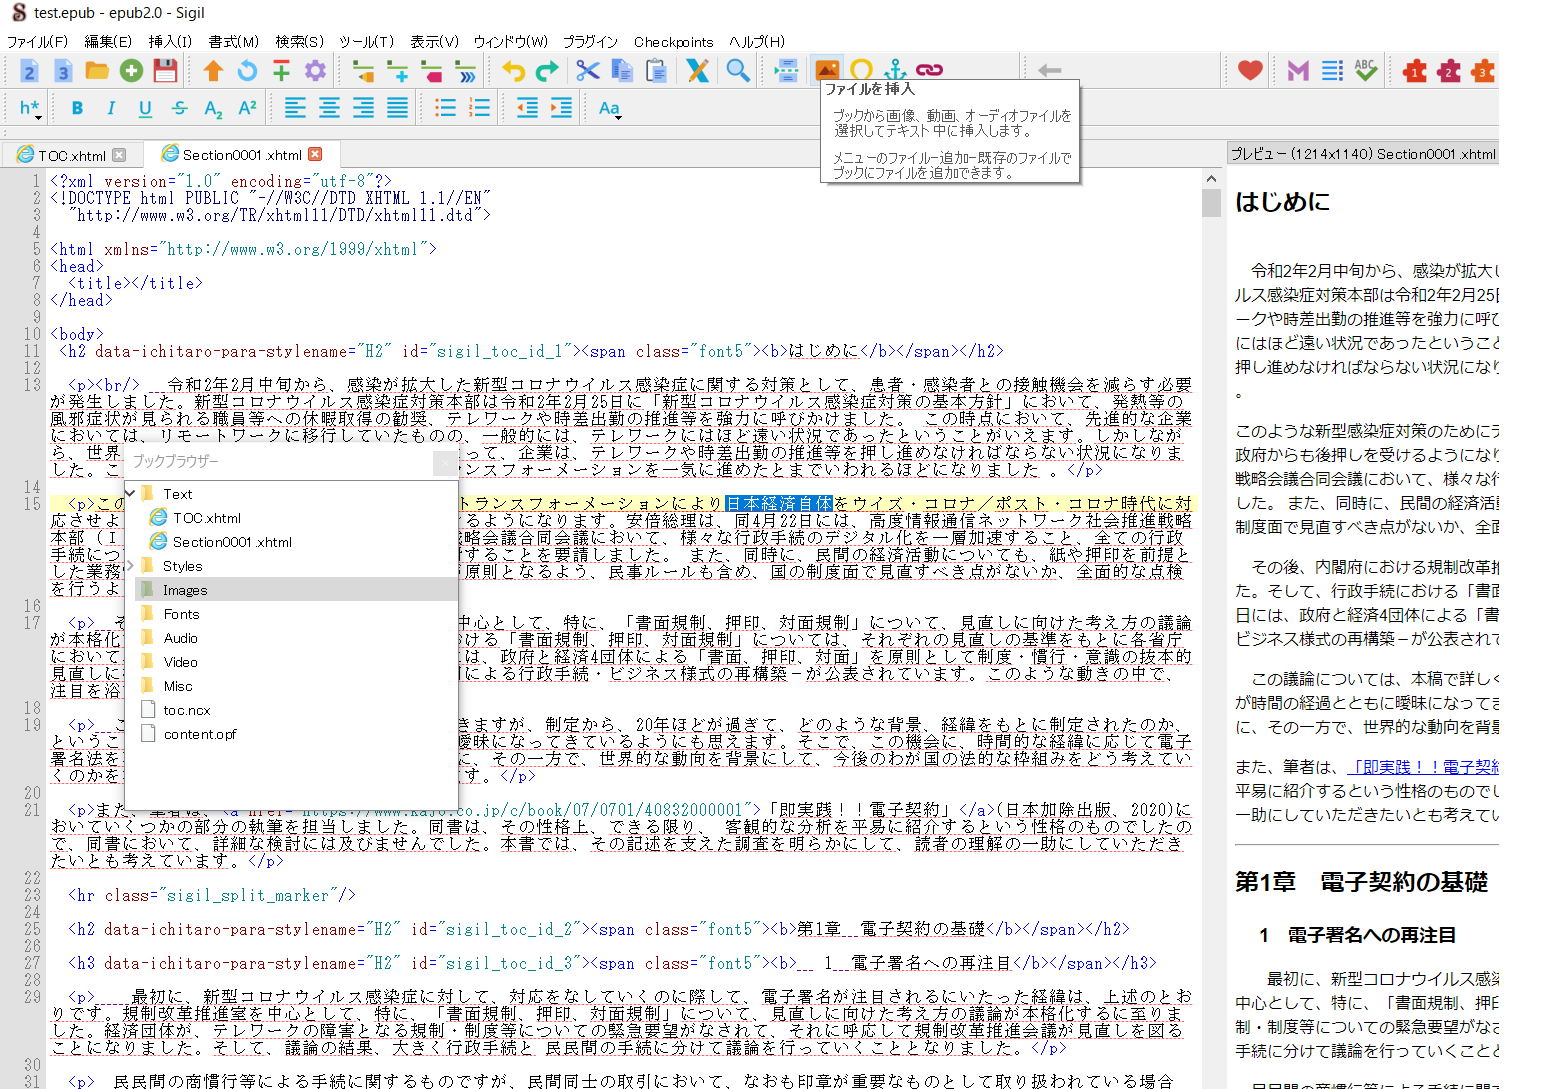Expand the Styles folder in Book Browser
The height and width of the screenshot is (1089, 1551).
130,566
